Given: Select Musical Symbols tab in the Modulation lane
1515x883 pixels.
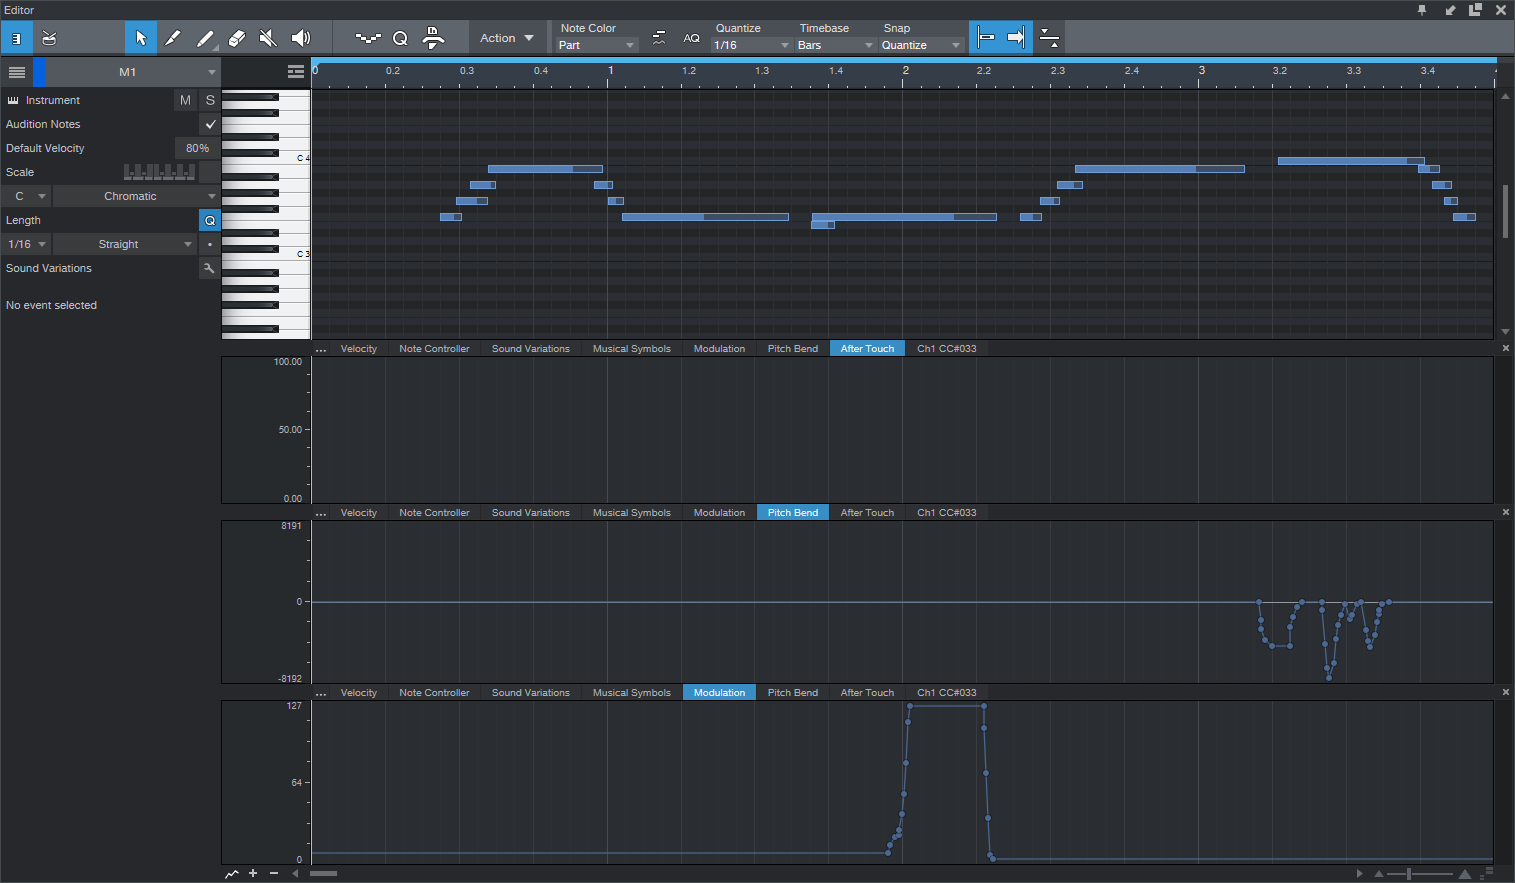Looking at the screenshot, I should point(632,693).
